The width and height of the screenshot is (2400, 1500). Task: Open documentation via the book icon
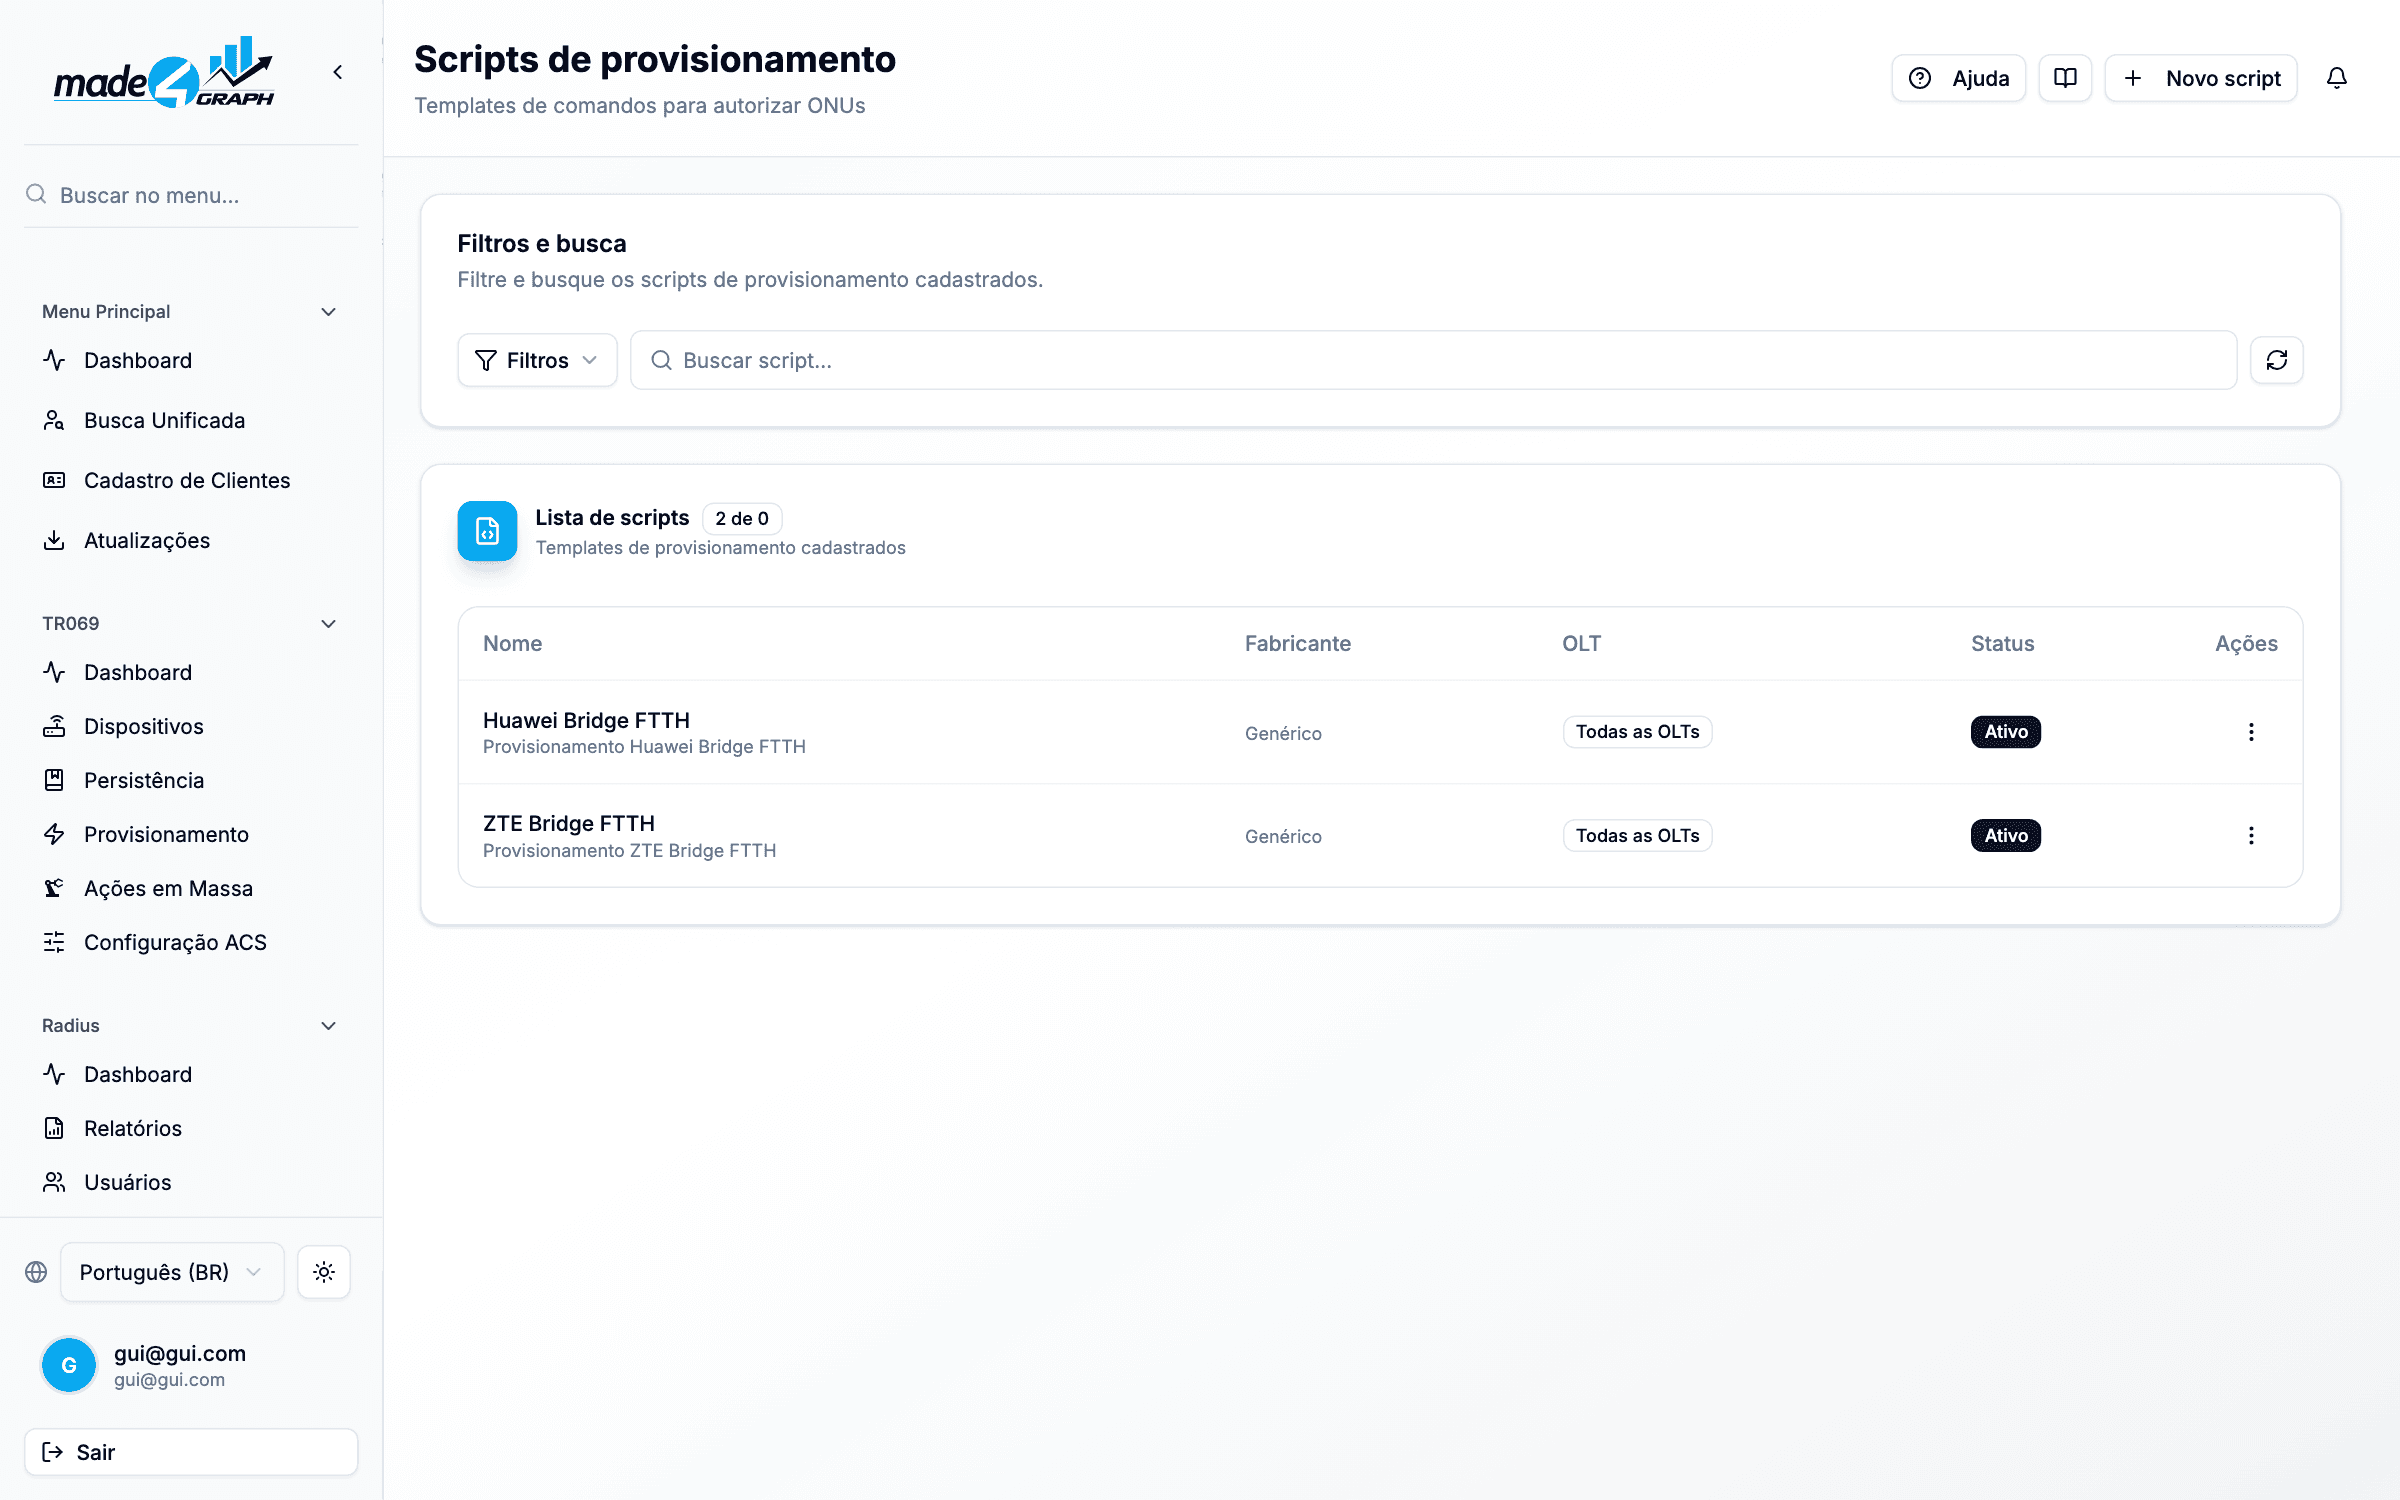pyautogui.click(x=2065, y=78)
